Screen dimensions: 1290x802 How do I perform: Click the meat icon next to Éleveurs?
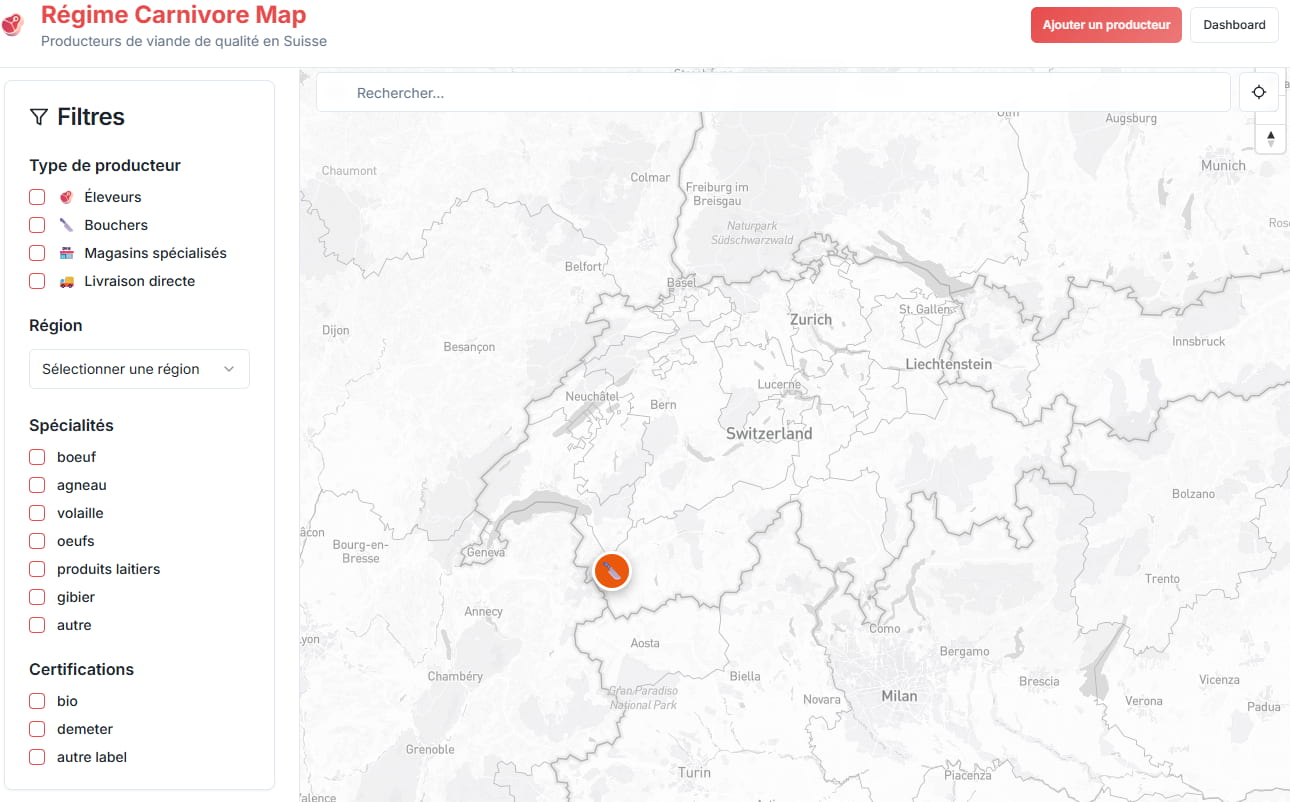point(67,197)
